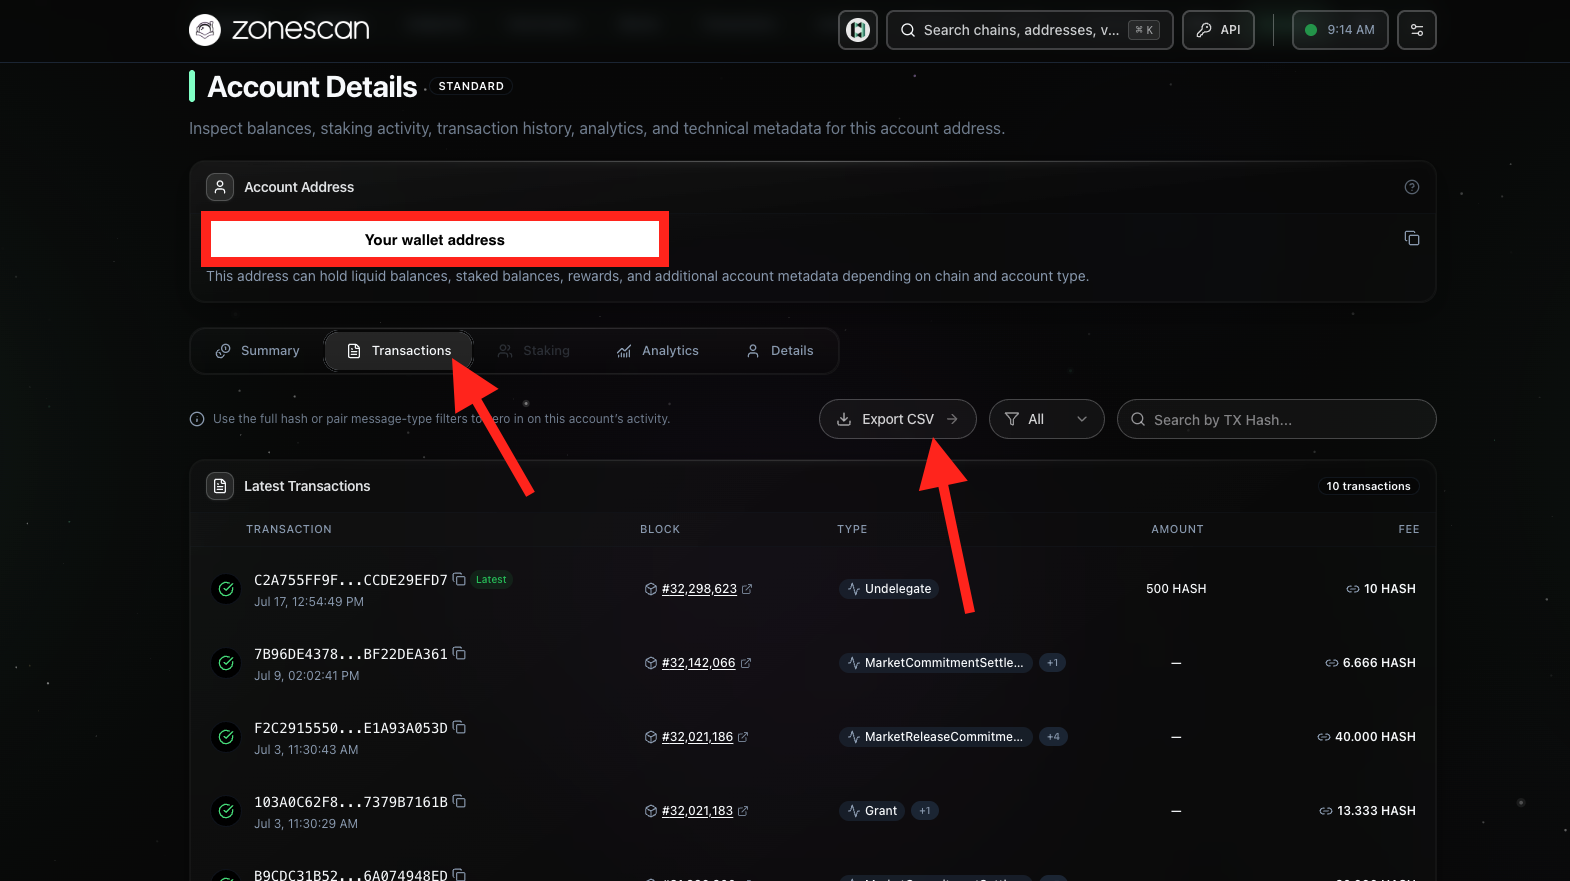
Task: Click the MarketCommitmentSettle type badge
Action: tap(935, 663)
